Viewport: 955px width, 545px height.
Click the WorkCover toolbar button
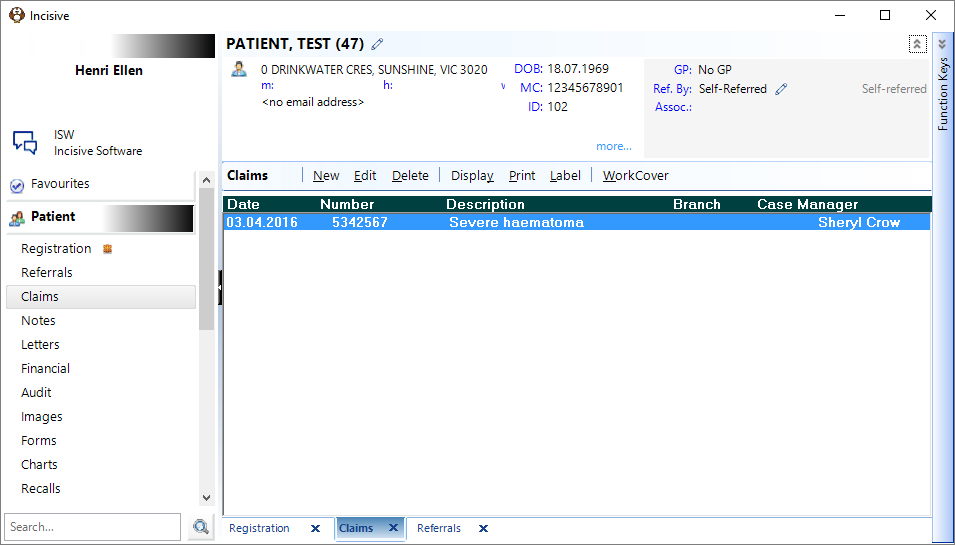[x=635, y=175]
